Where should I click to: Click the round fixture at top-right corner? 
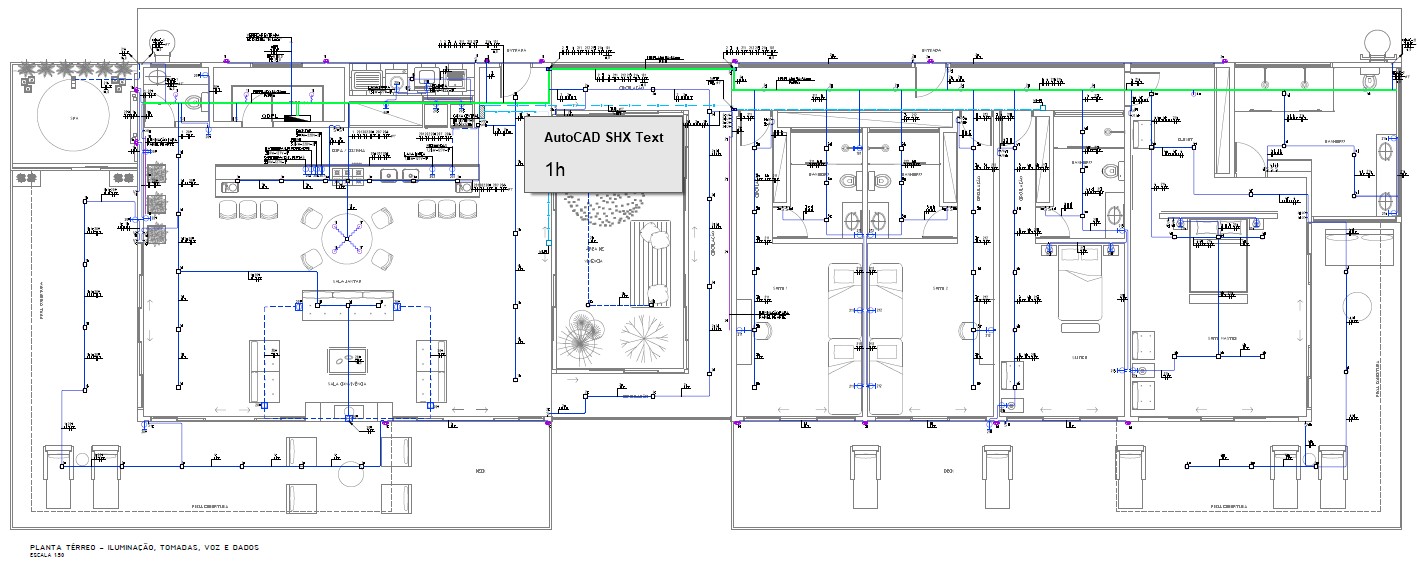tap(1377, 42)
